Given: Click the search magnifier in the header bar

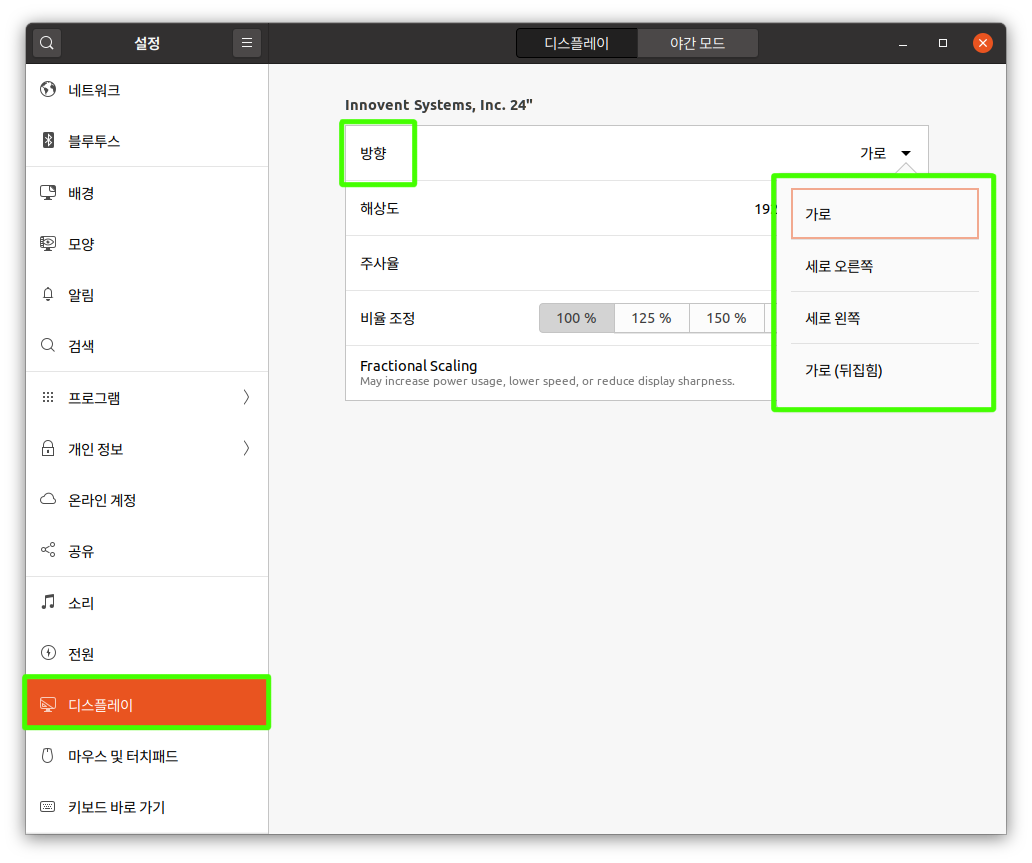Looking at the screenshot, I should tap(47, 43).
